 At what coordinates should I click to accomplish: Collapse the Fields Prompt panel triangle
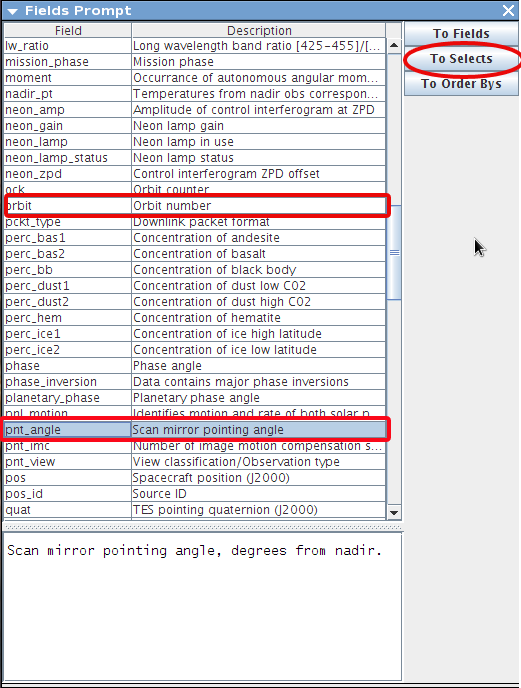click(x=12, y=11)
